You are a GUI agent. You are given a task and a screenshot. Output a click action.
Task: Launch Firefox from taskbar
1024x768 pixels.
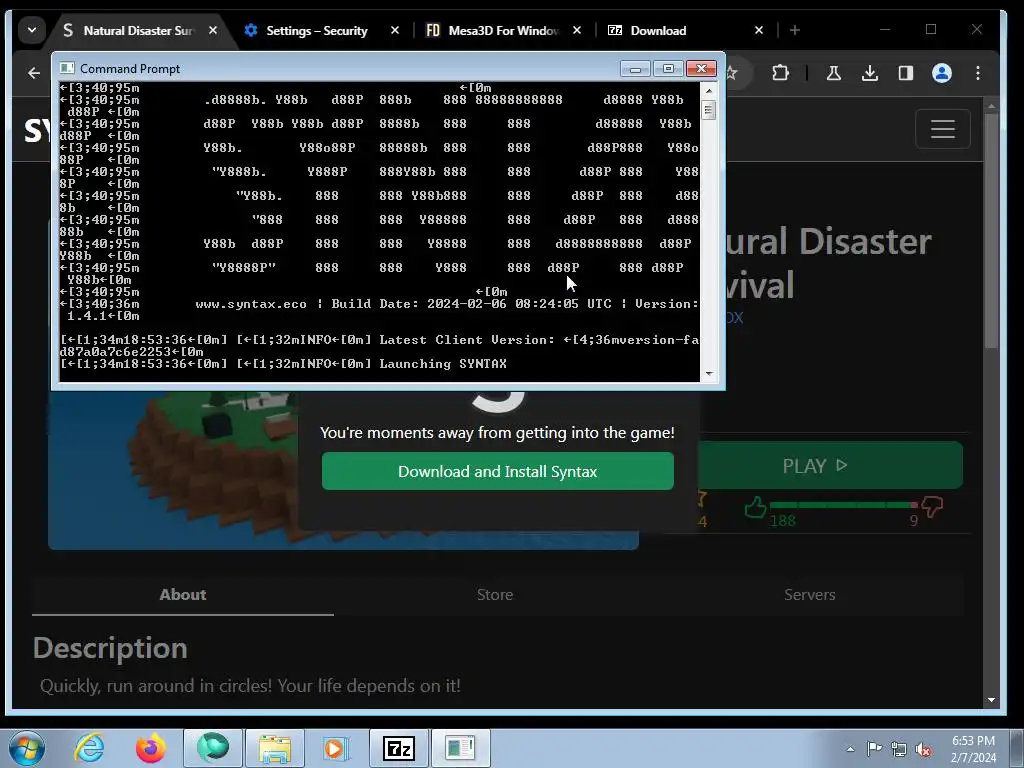tap(151, 748)
